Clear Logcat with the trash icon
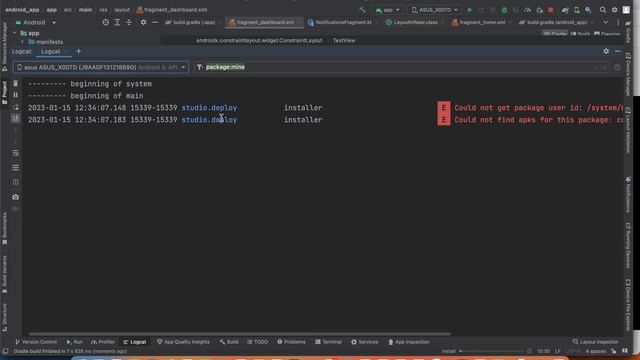 (x=16, y=83)
